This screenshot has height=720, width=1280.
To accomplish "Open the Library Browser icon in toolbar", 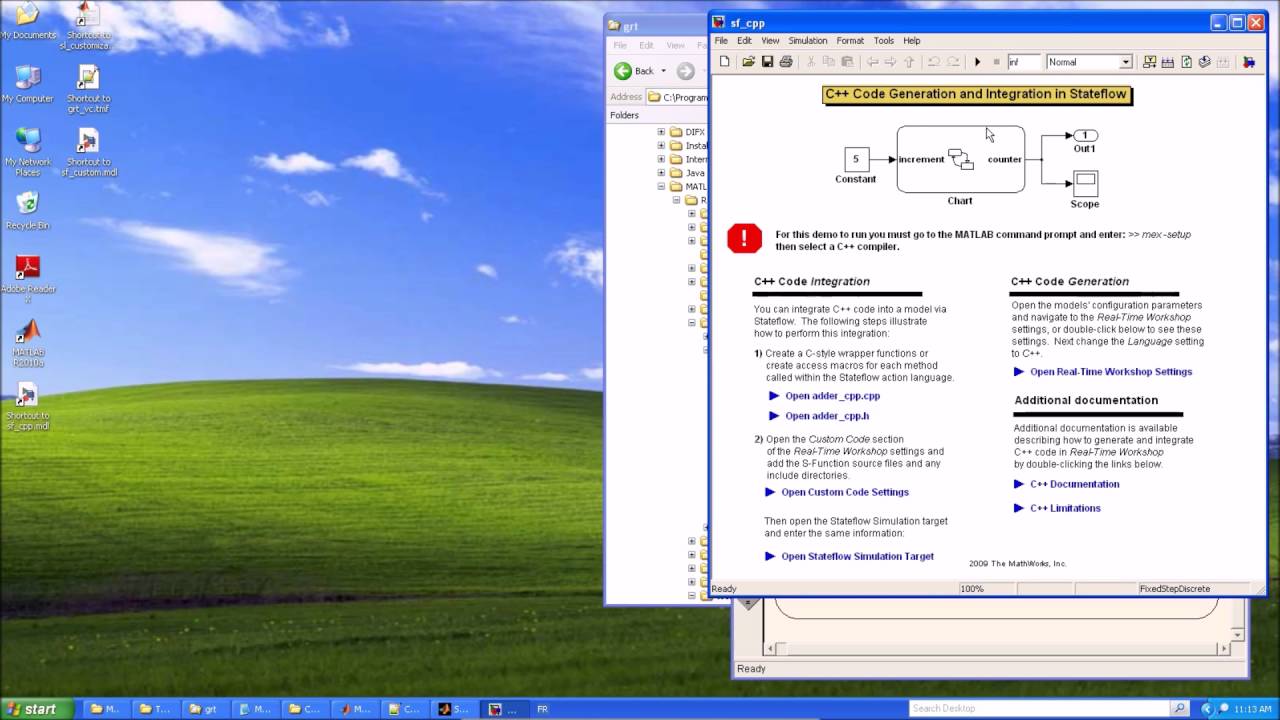I will tap(1150, 62).
